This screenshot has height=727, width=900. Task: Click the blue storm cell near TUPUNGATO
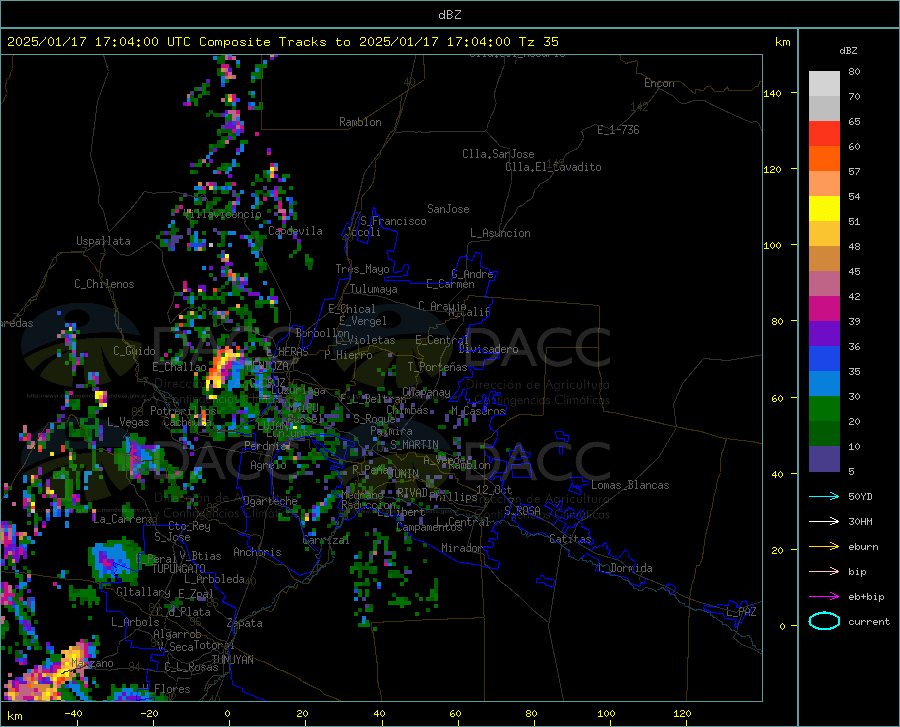tap(115, 559)
